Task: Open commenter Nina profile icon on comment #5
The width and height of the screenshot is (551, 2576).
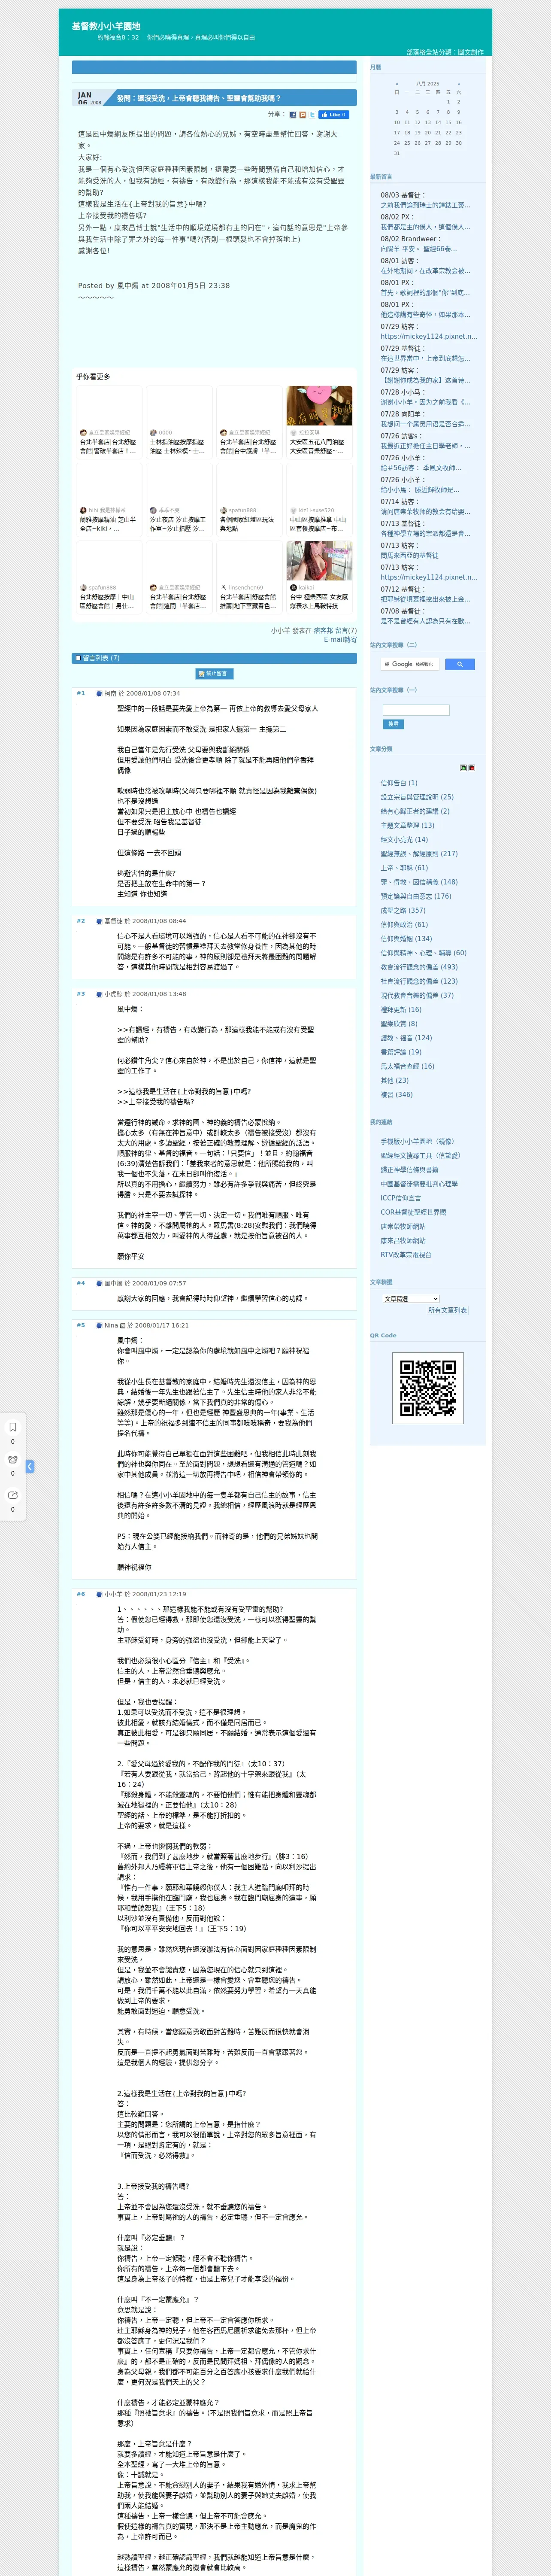Action: 100,1326
